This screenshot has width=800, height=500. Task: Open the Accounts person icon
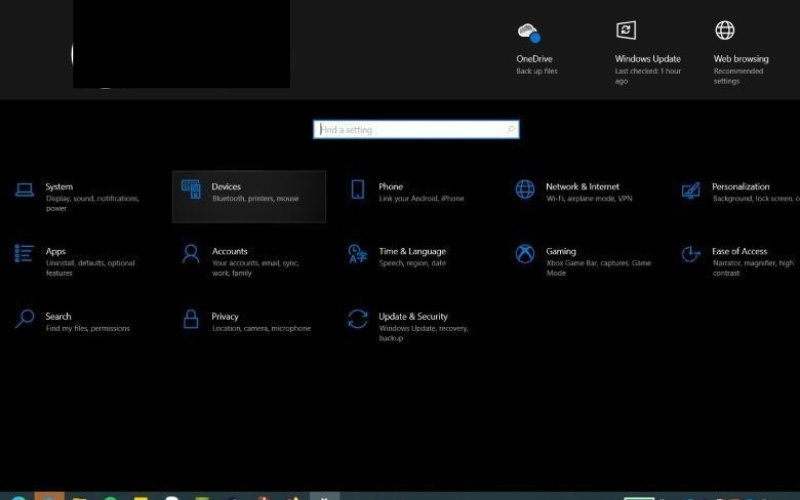click(190, 254)
